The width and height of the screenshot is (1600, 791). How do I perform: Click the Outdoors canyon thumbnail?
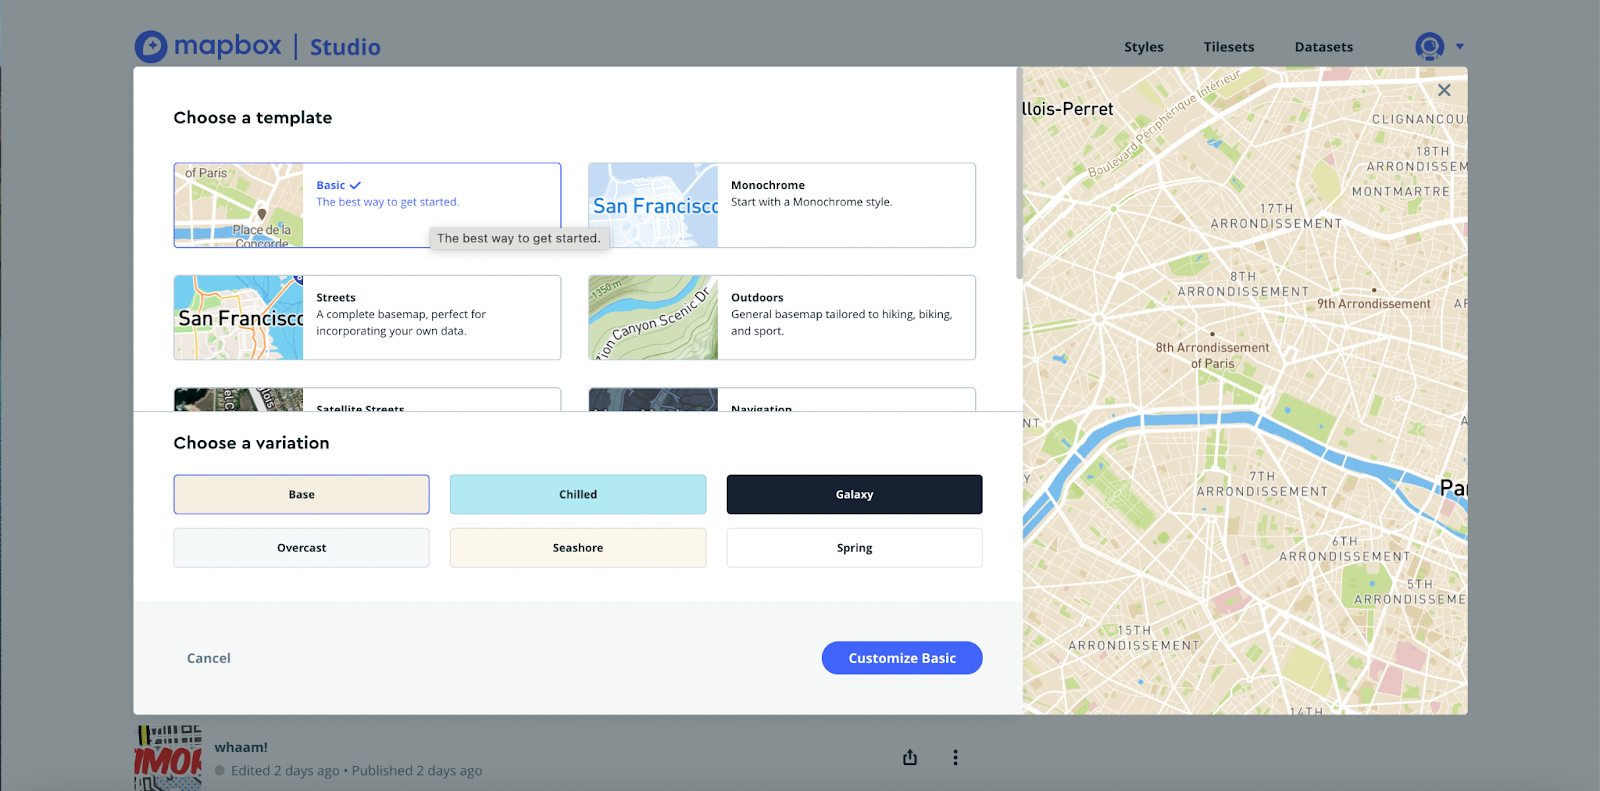tap(654, 317)
